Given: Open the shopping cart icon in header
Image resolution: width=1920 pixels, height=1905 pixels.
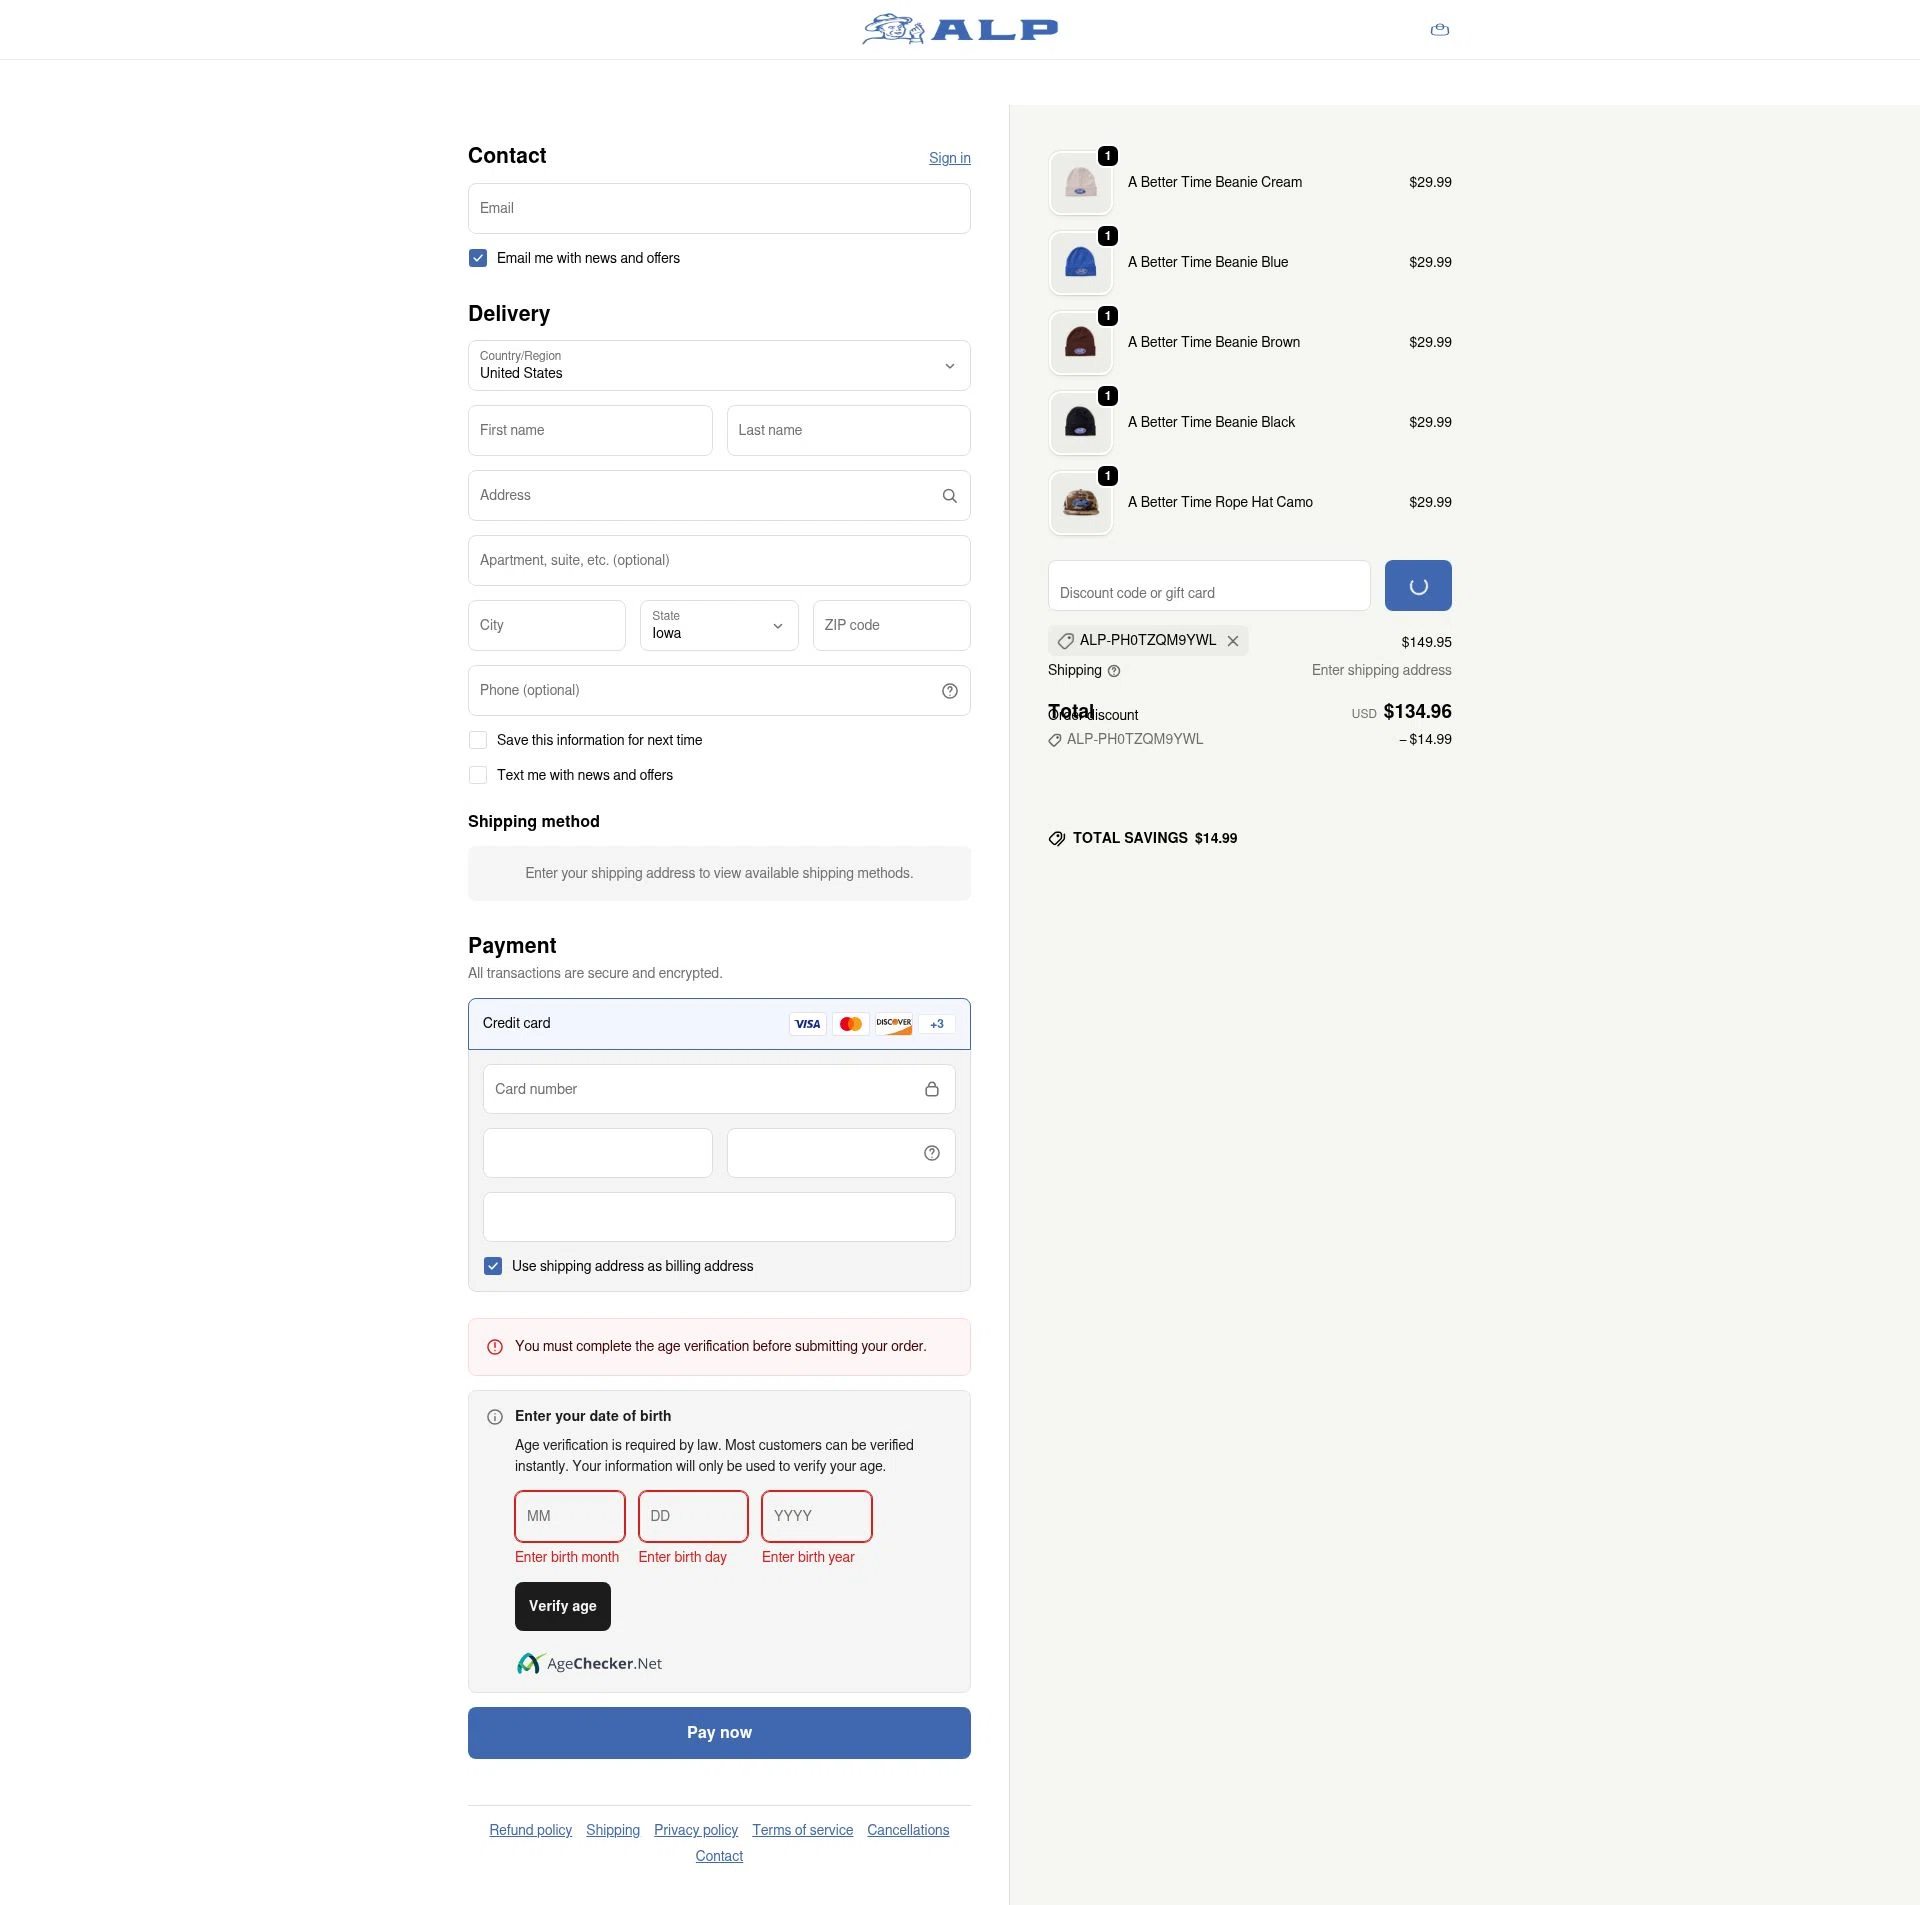Looking at the screenshot, I should [1439, 30].
